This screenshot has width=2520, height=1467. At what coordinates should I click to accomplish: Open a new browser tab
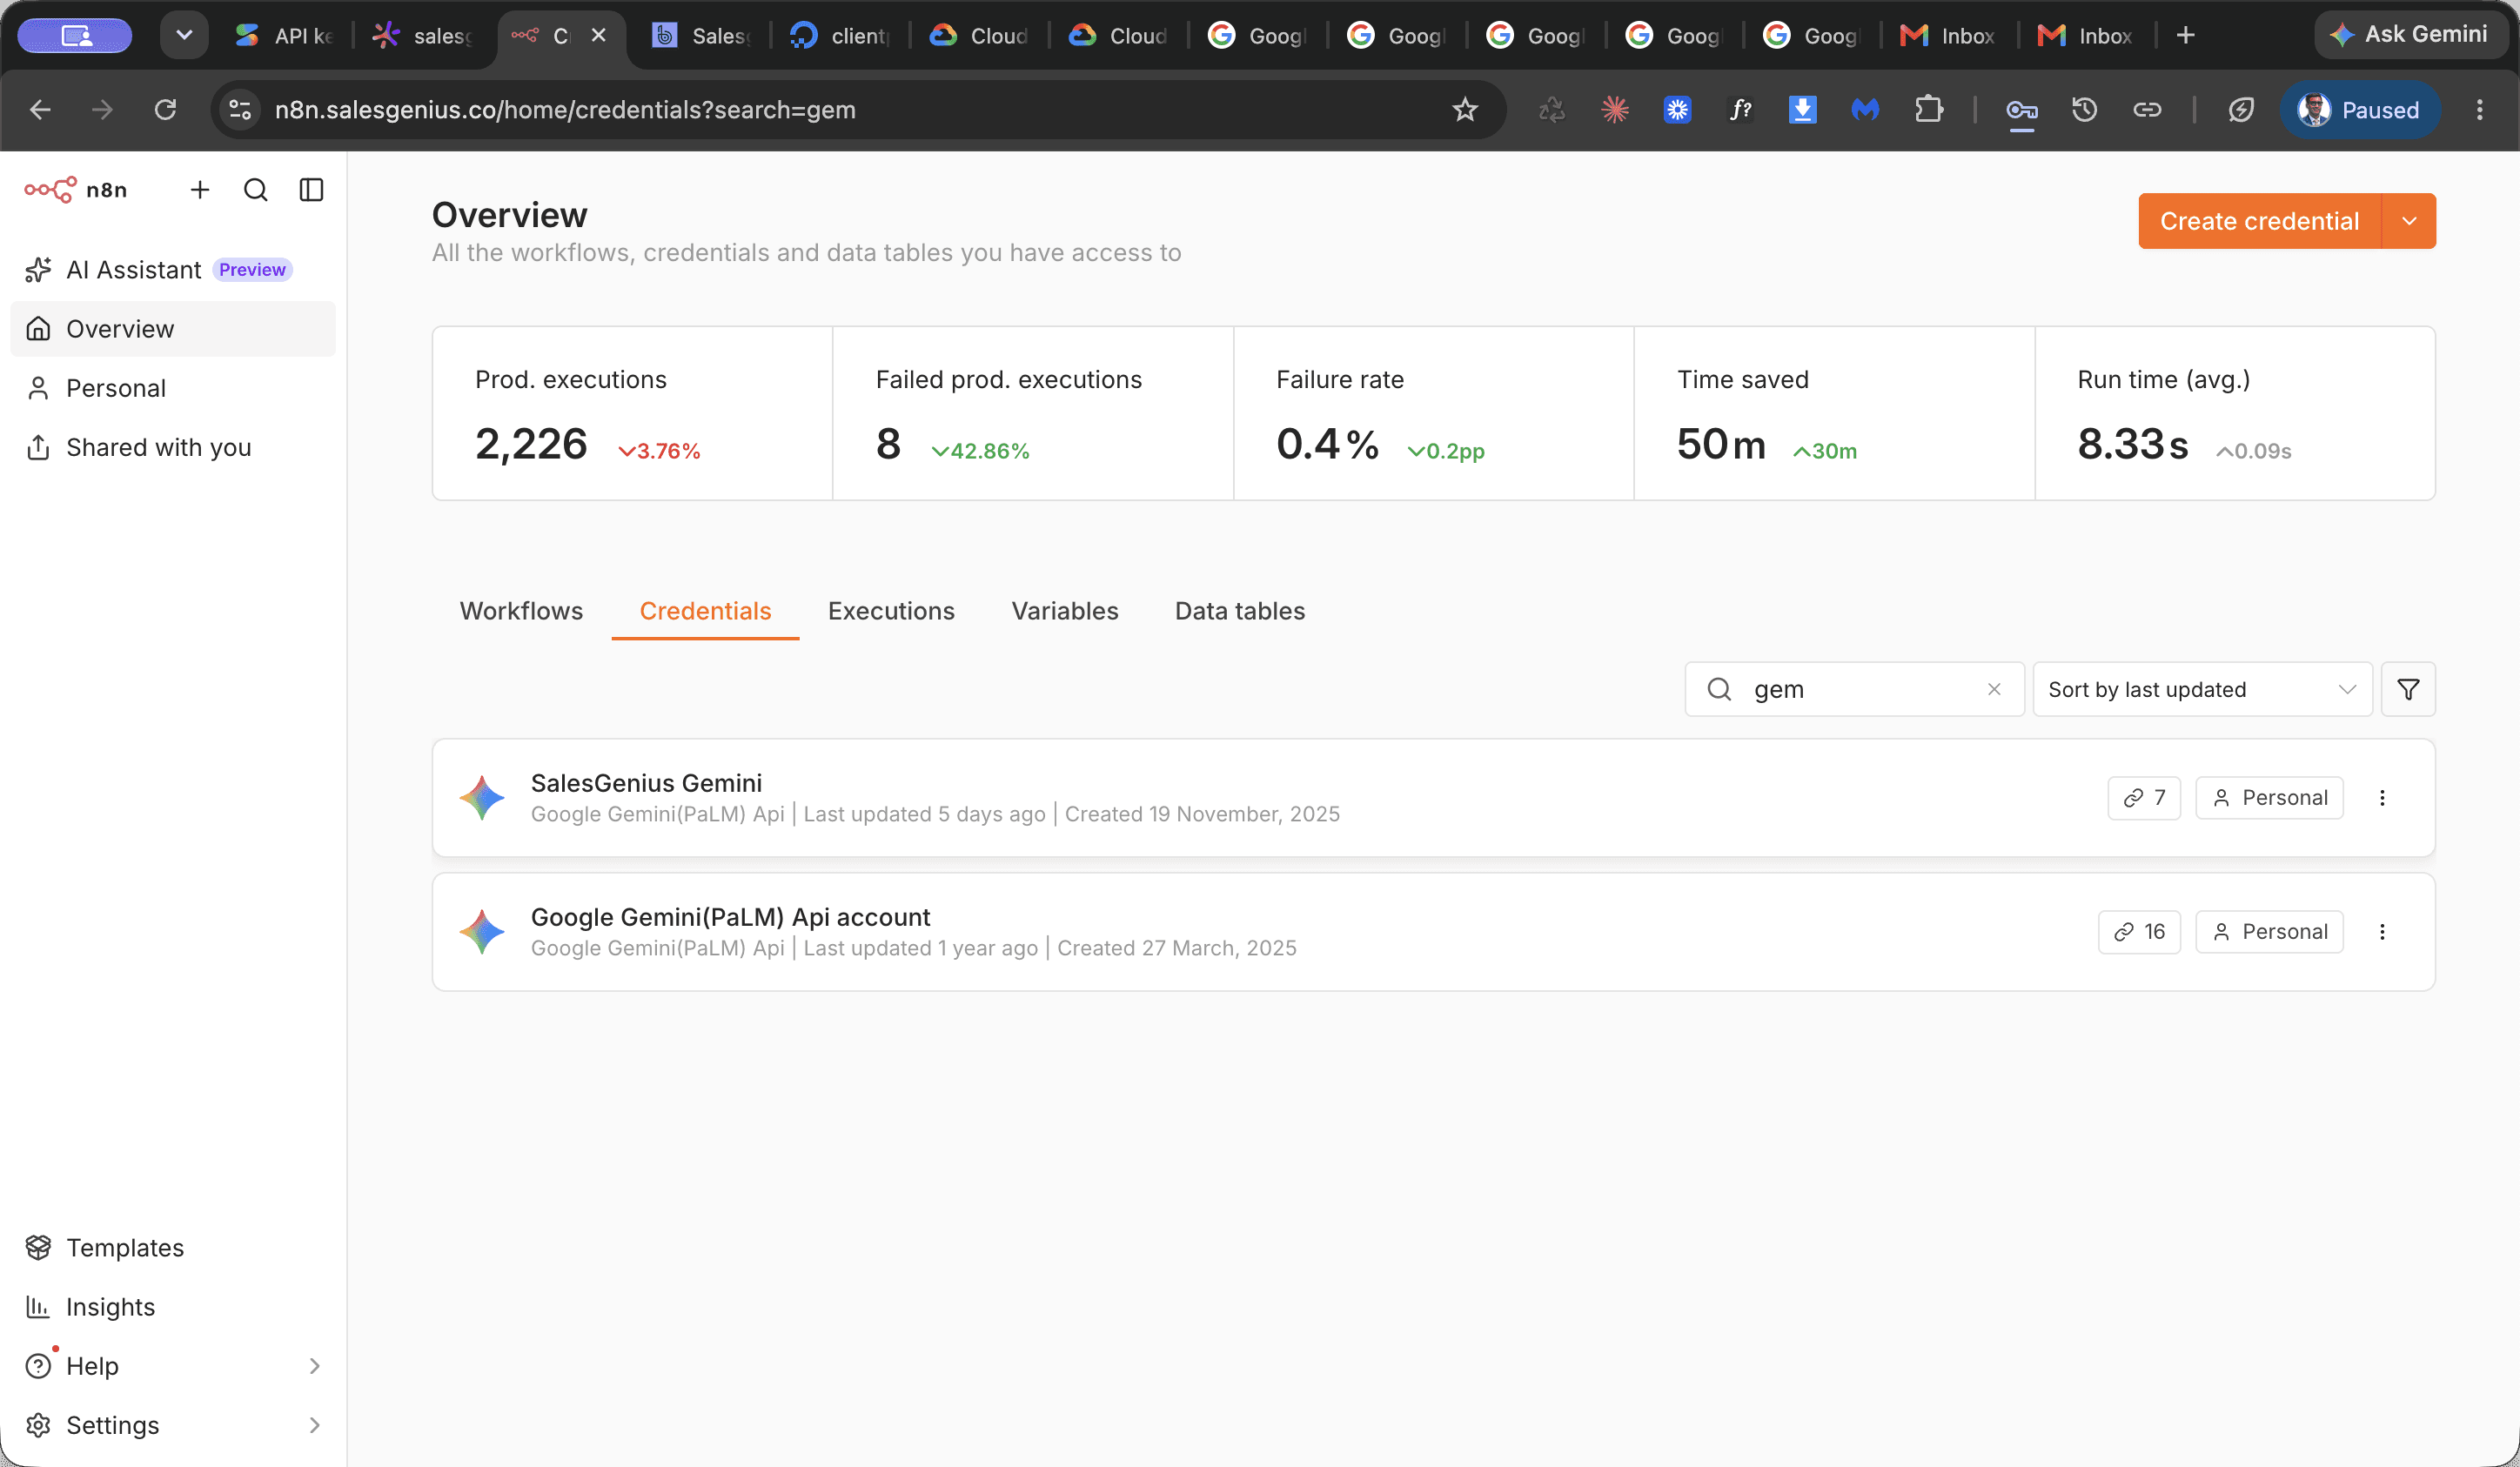pos(2185,36)
